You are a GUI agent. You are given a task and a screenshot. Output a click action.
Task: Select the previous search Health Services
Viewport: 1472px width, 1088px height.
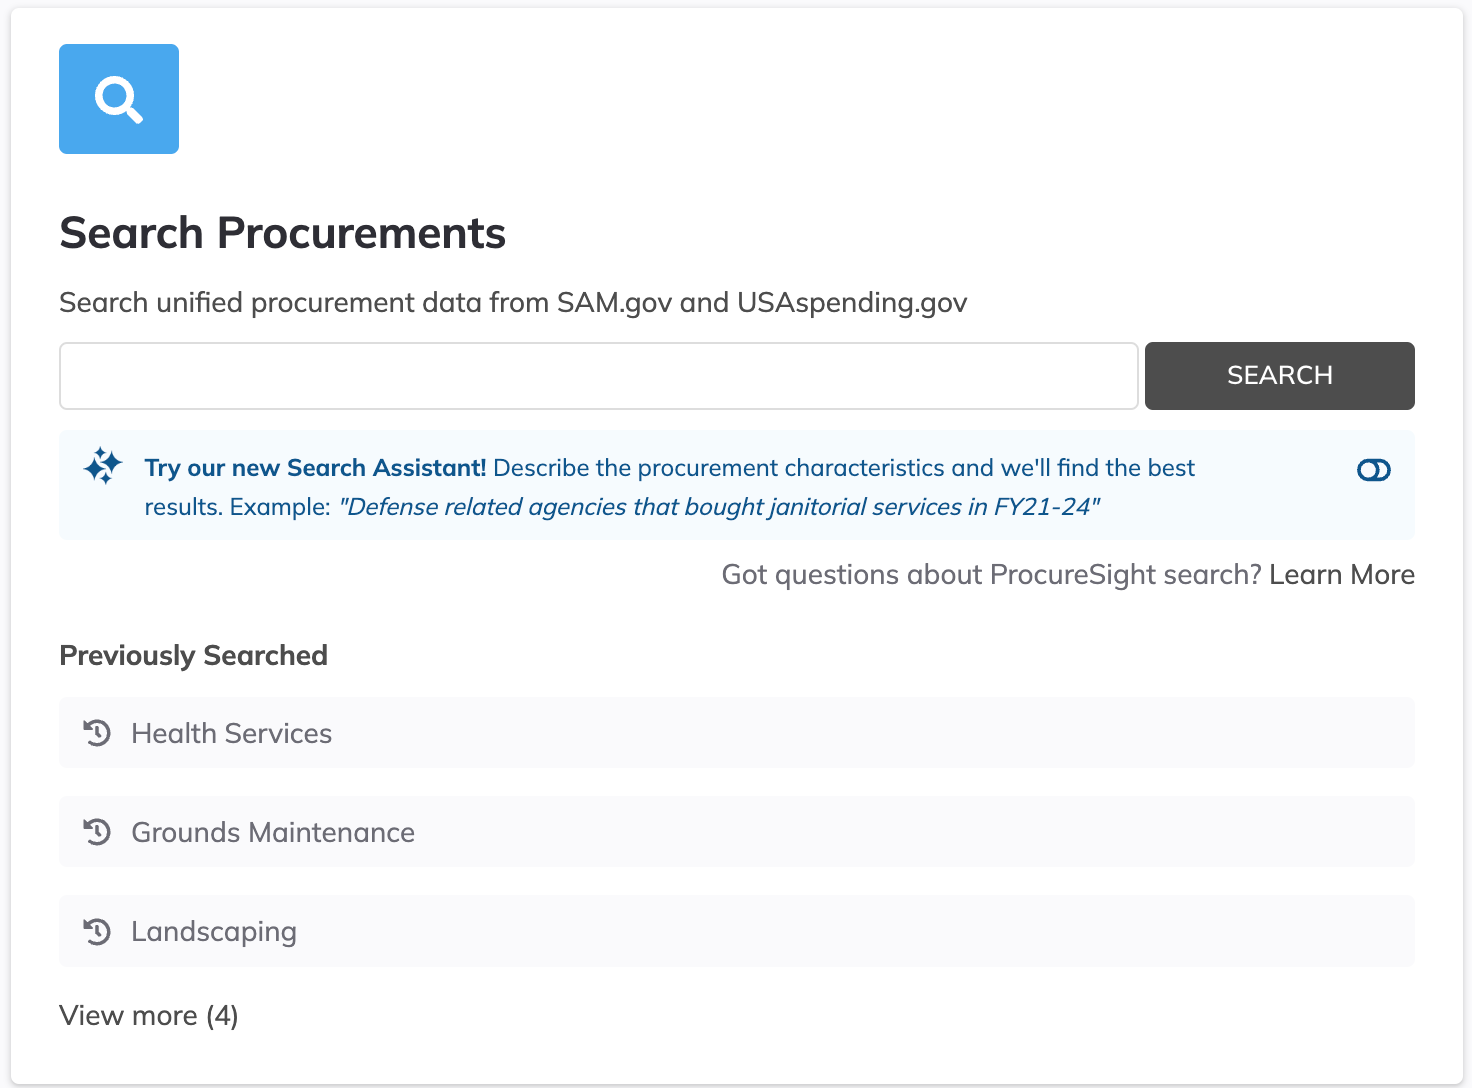(737, 733)
